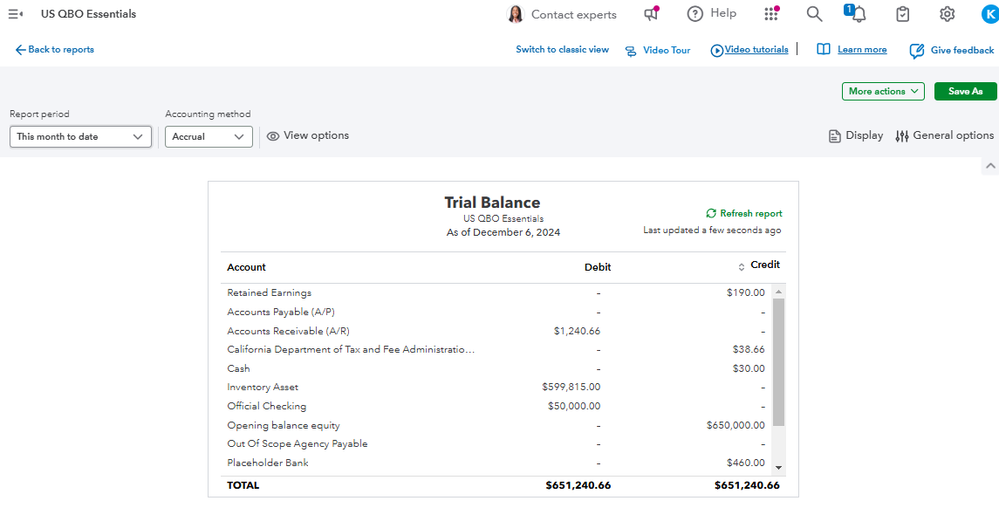999x509 pixels.
Task: Open the Display options menu
Action: (856, 136)
